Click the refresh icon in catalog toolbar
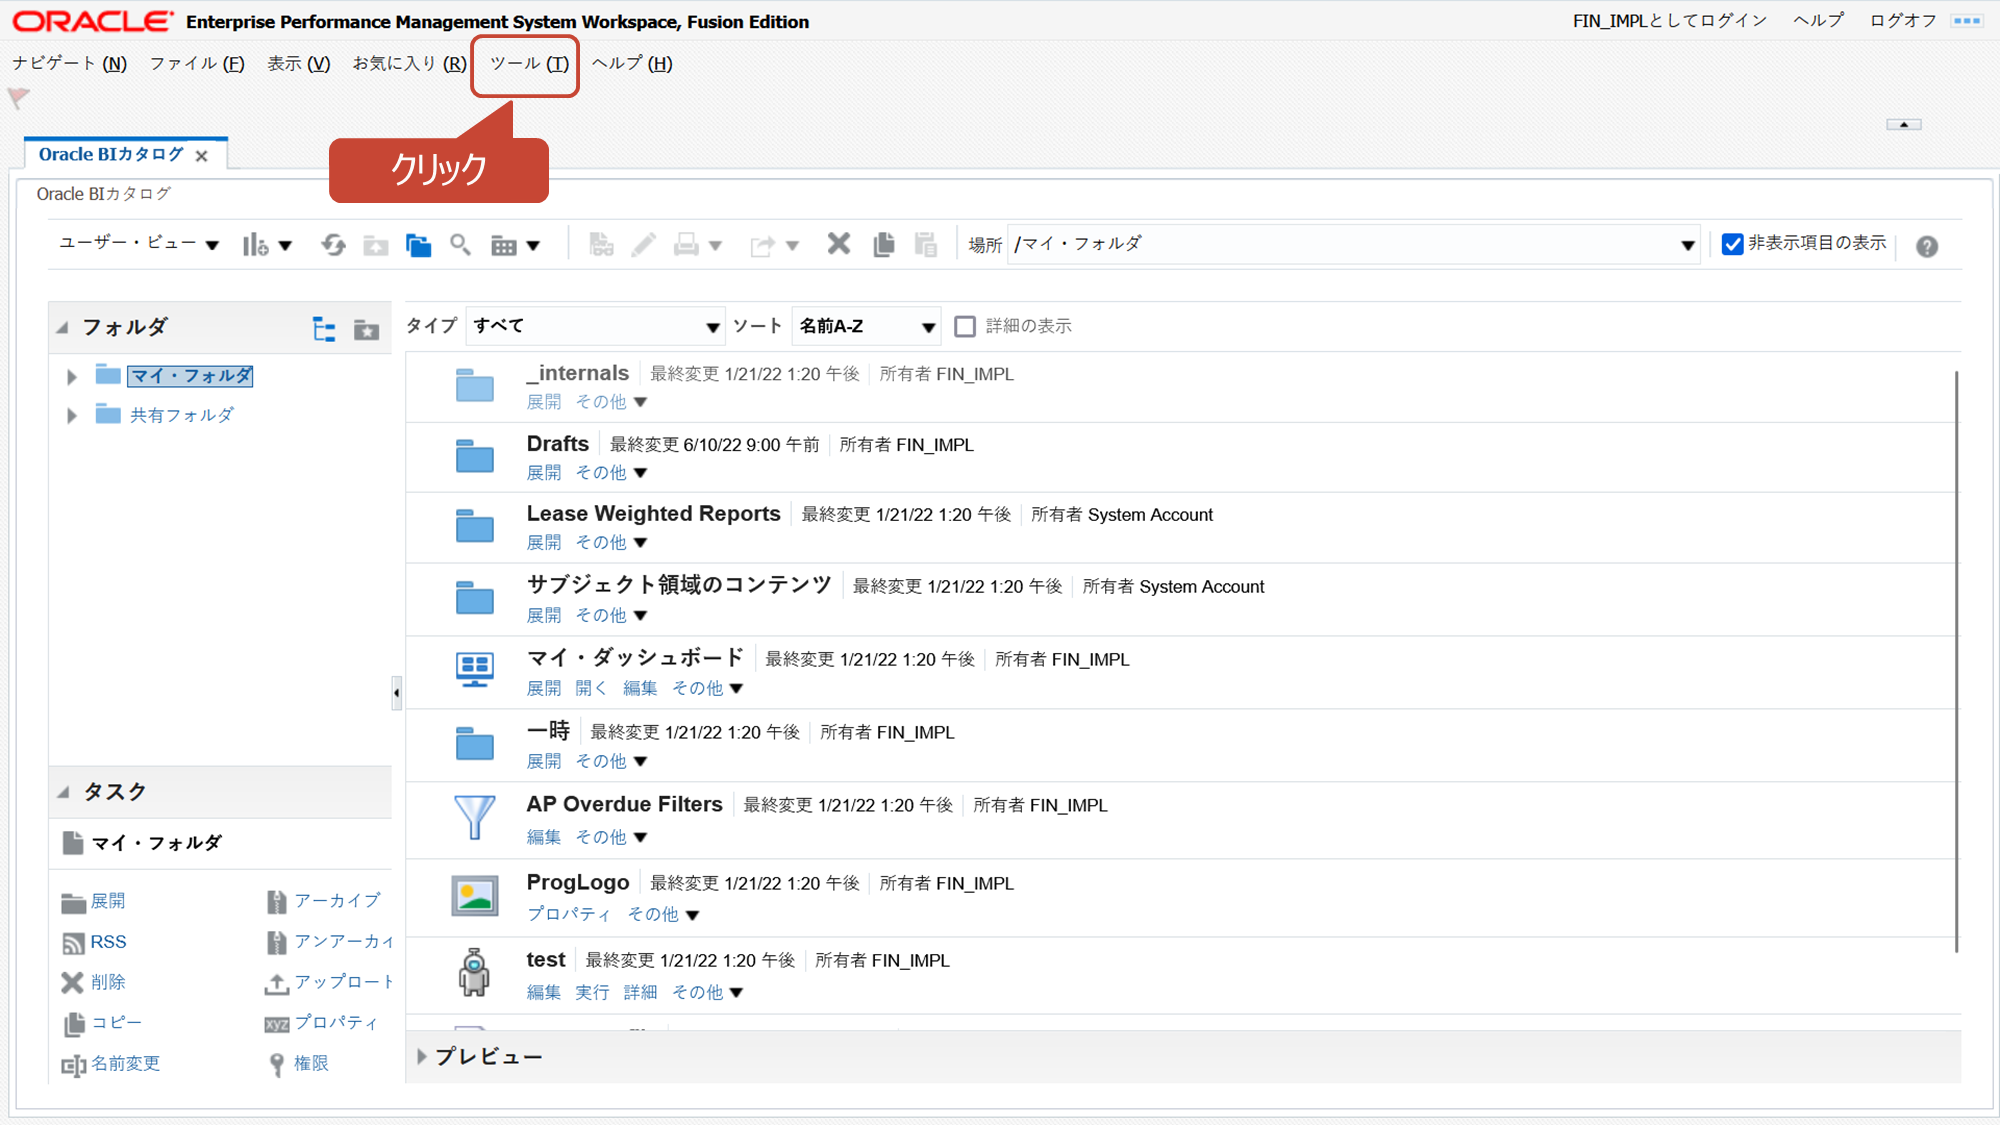2000x1125 pixels. point(333,245)
